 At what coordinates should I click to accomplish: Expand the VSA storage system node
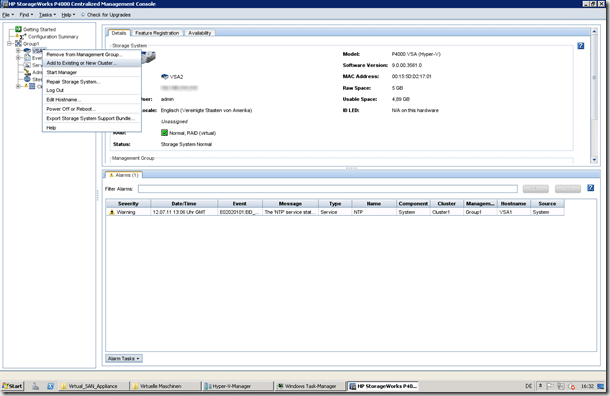pos(18,51)
